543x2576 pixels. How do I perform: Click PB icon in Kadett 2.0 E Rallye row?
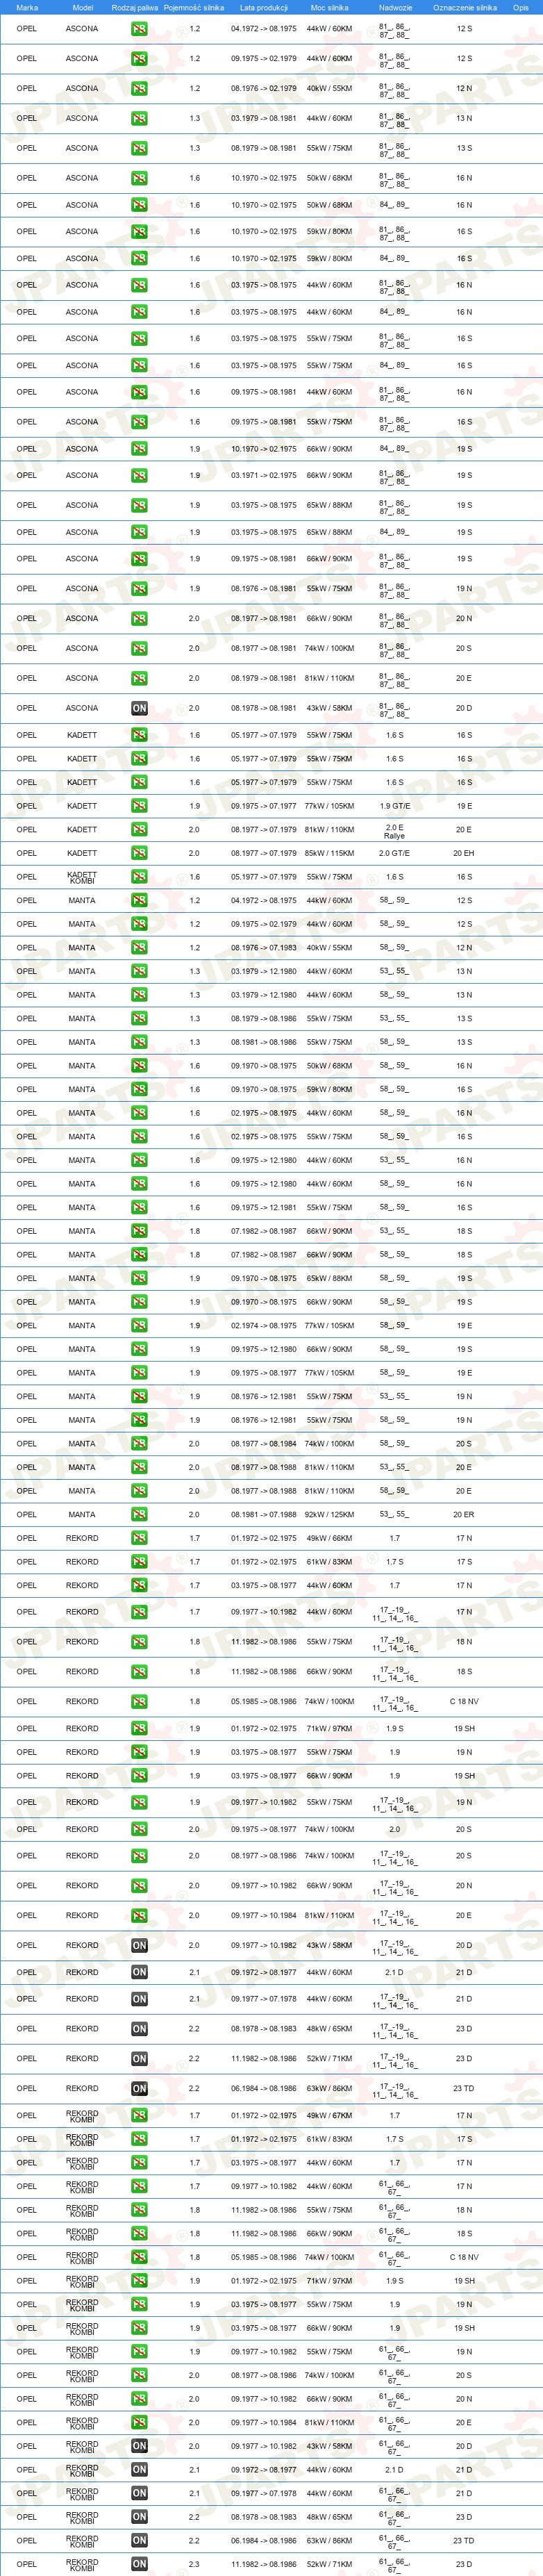pyautogui.click(x=139, y=830)
